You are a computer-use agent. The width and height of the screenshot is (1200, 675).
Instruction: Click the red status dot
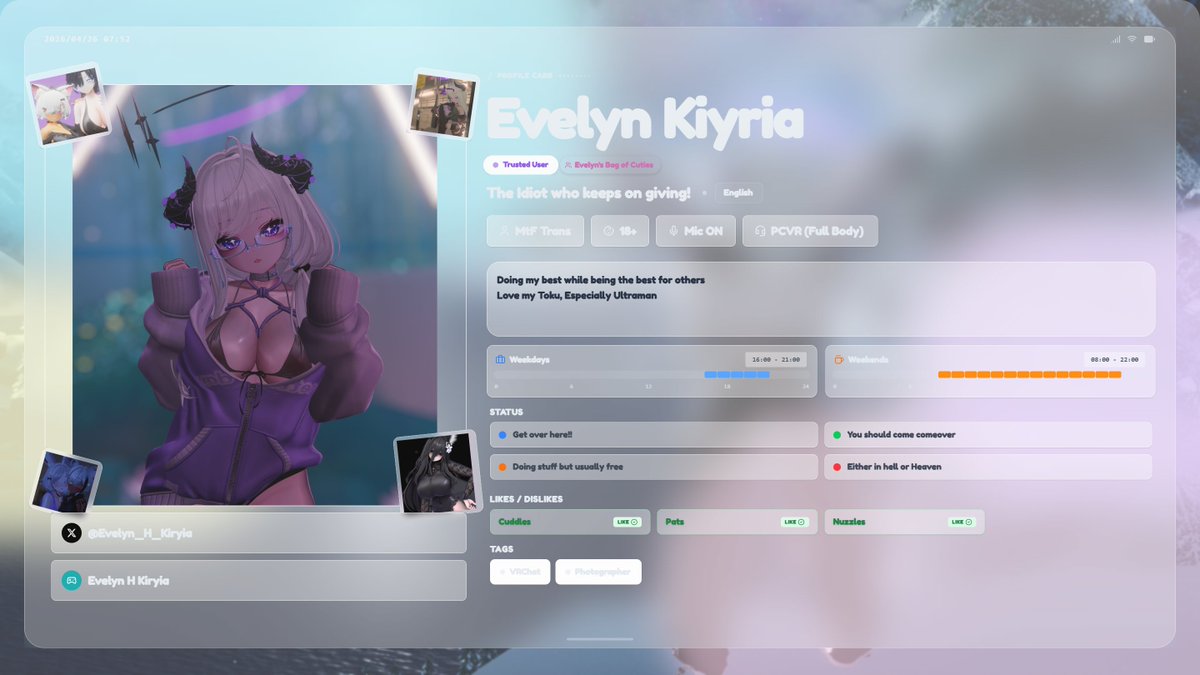[x=836, y=467]
